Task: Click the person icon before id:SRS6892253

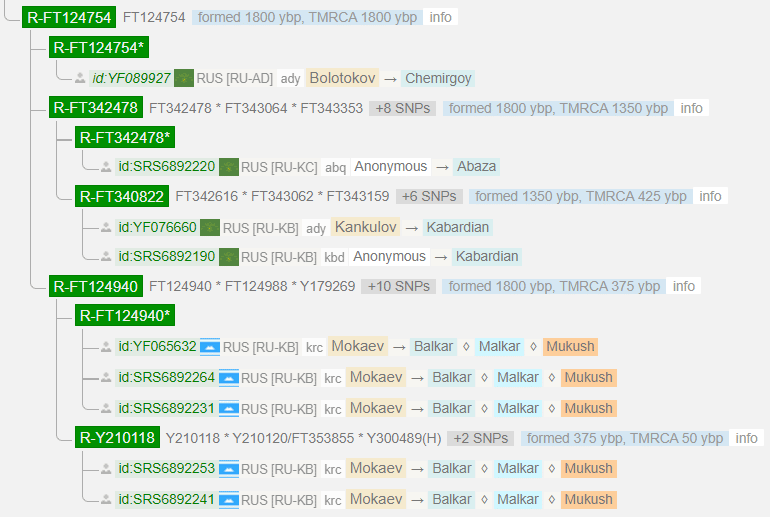Action: click(x=106, y=469)
